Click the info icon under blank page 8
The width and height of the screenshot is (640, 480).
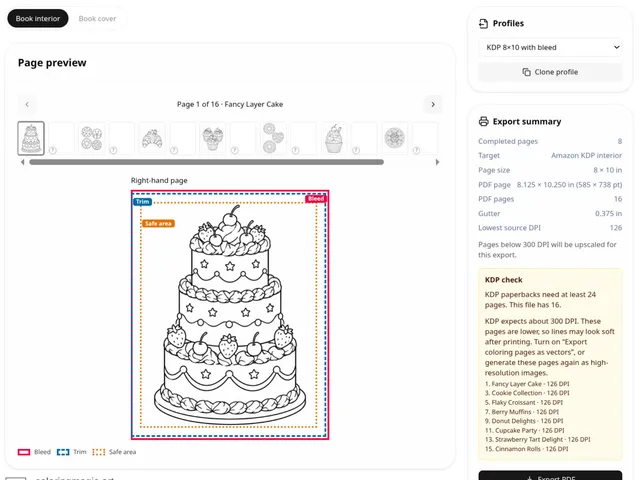point(234,150)
